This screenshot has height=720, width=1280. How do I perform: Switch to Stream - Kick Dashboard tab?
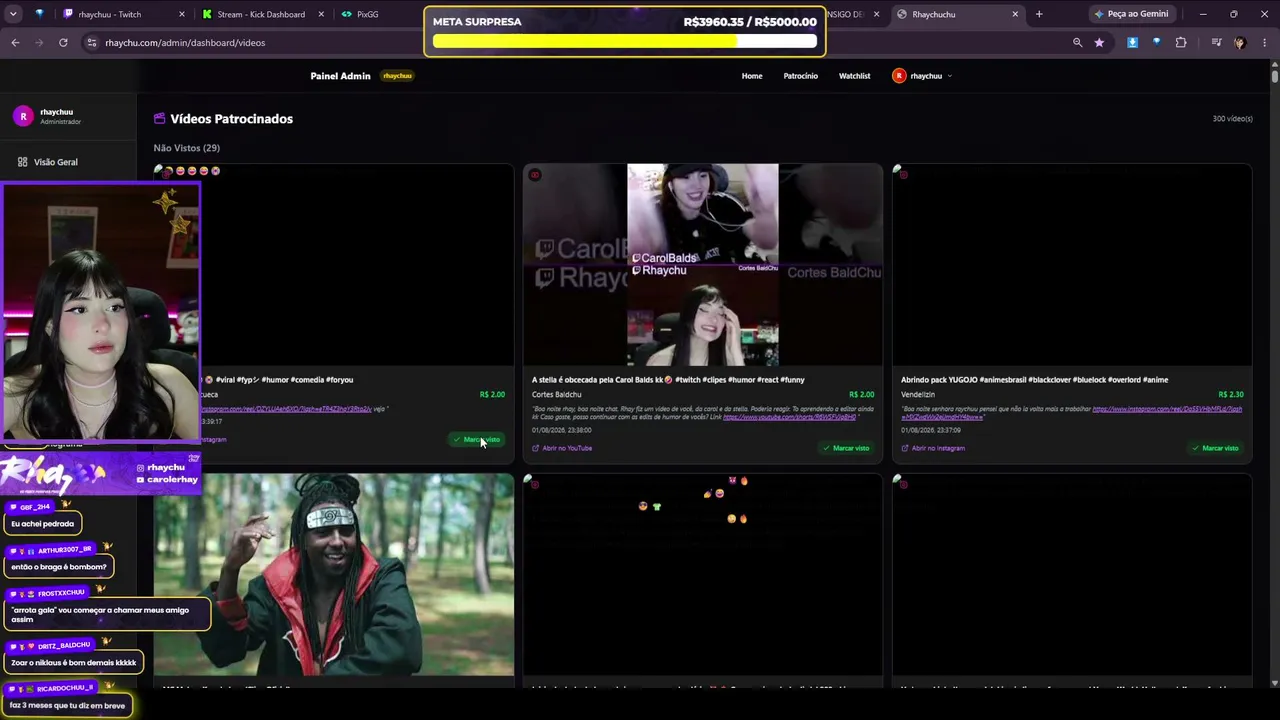pos(261,14)
